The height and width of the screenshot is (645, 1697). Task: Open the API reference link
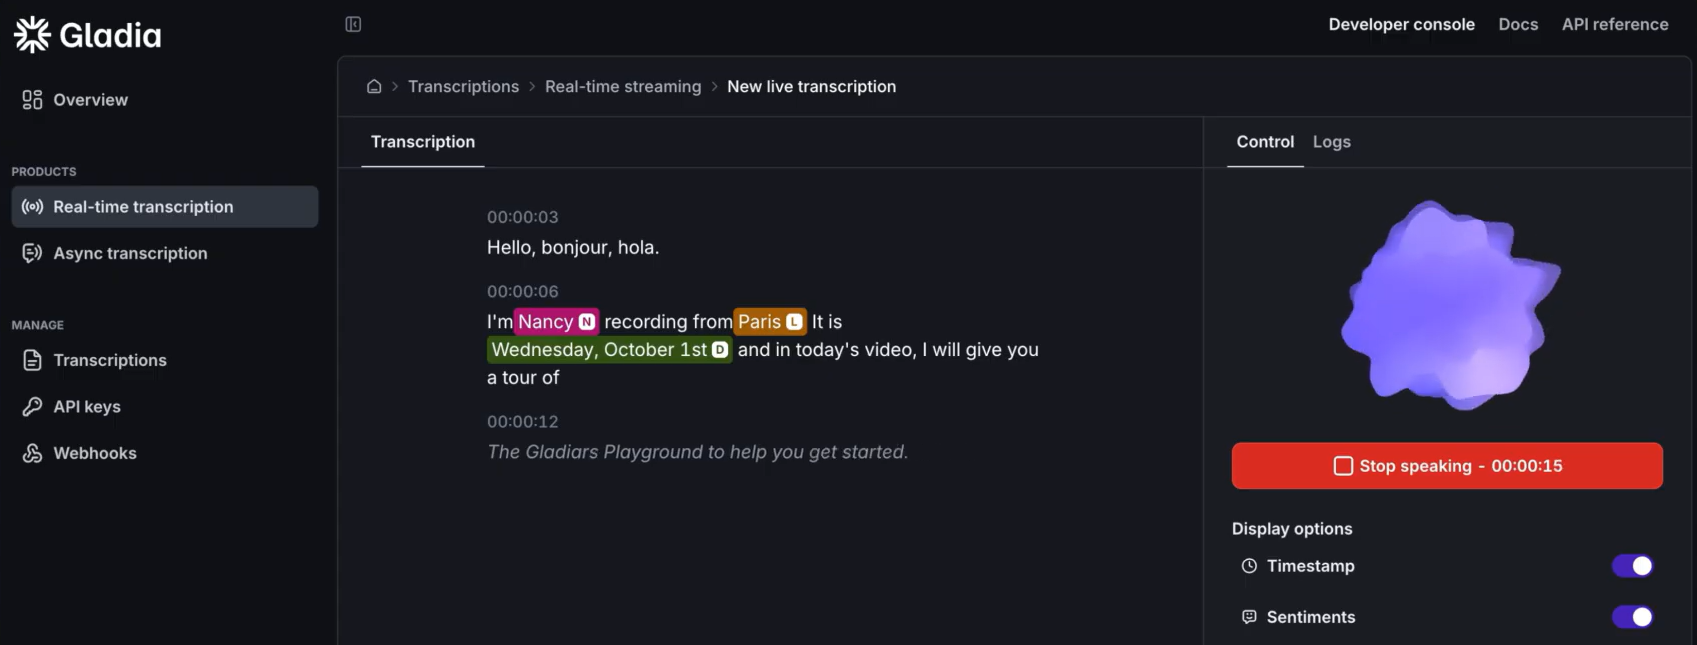point(1615,24)
